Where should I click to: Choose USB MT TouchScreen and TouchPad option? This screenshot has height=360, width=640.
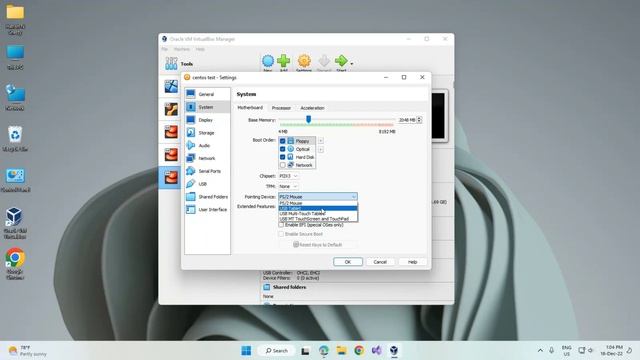coord(318,219)
